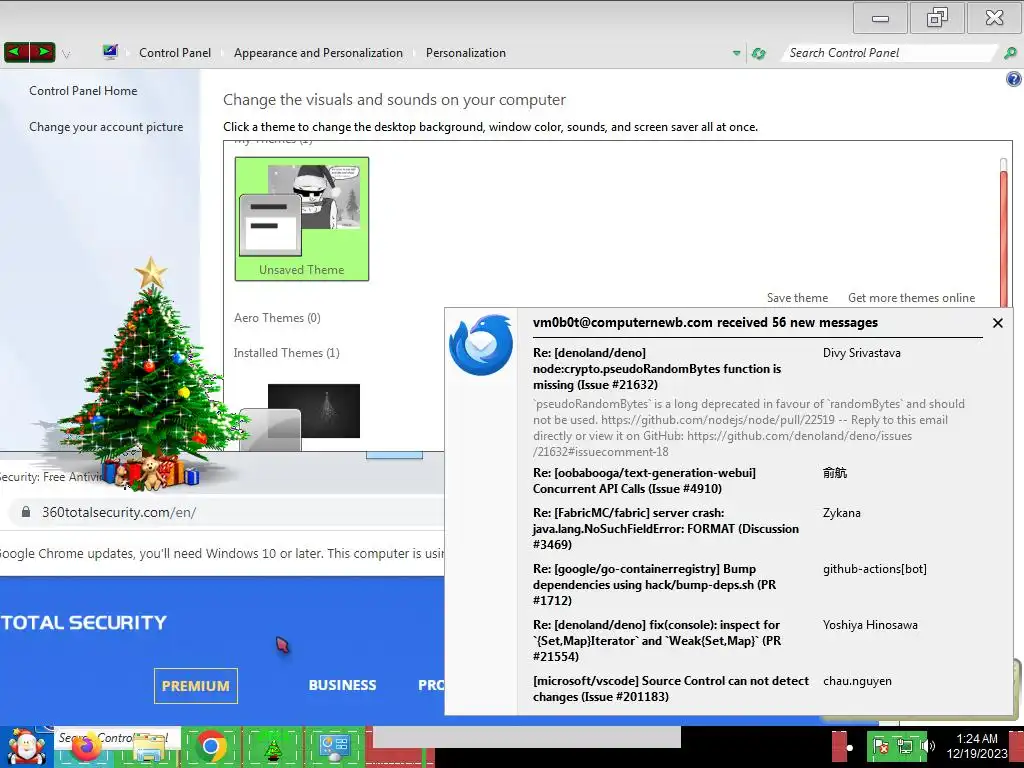
Task: Select Personalization breadcrumb item
Action: pos(466,53)
